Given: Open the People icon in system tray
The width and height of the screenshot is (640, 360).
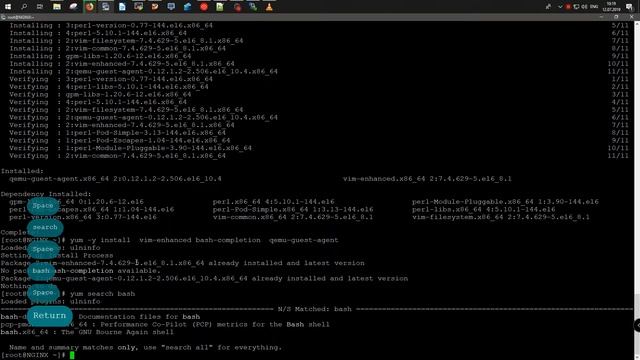Looking at the screenshot, I should pos(548,7).
